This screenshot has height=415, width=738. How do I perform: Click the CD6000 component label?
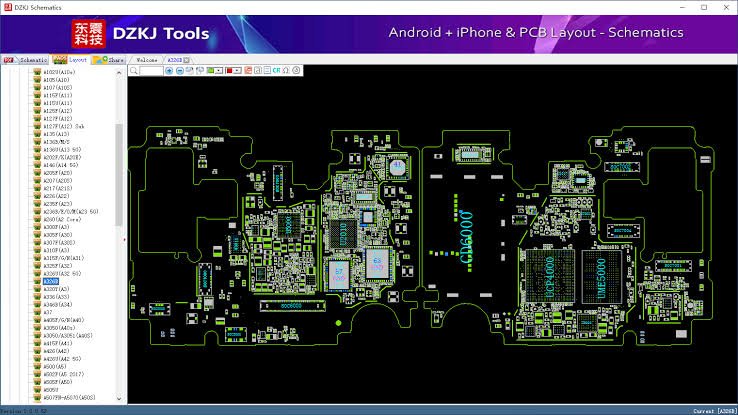point(466,237)
